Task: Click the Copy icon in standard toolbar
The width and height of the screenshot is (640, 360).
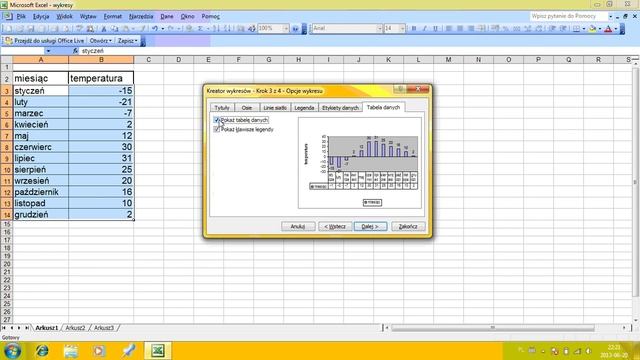Action: coord(115,29)
